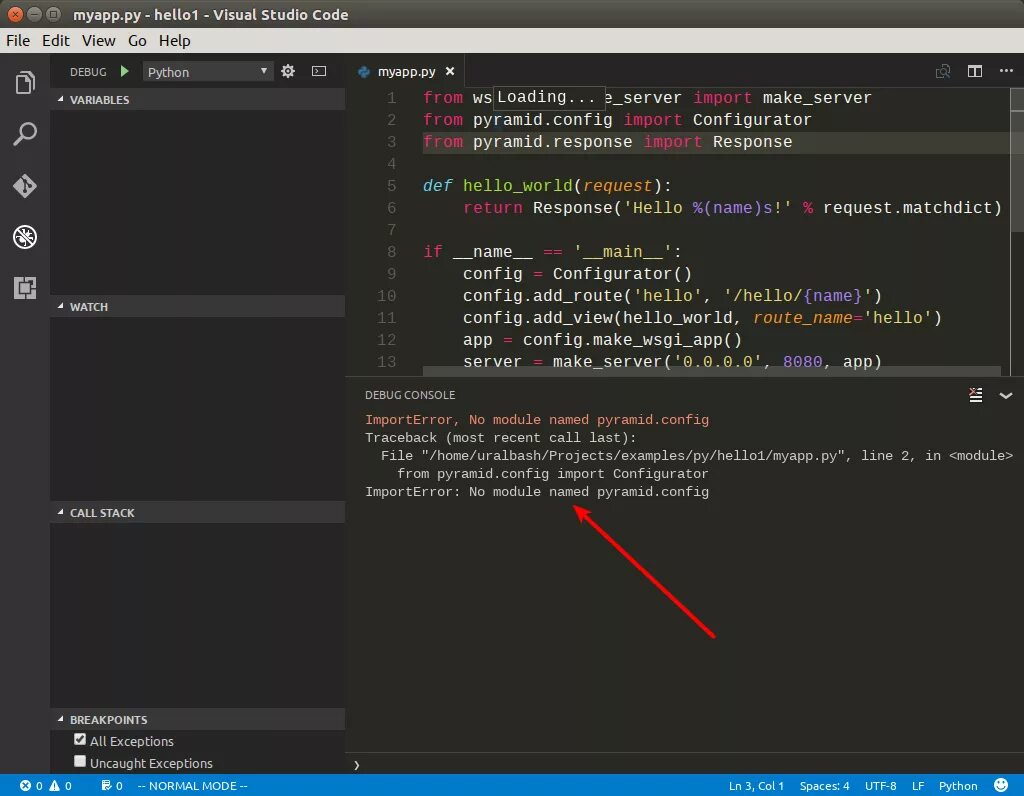Open the Explorer view in activity bar
The image size is (1024, 796).
[25, 82]
